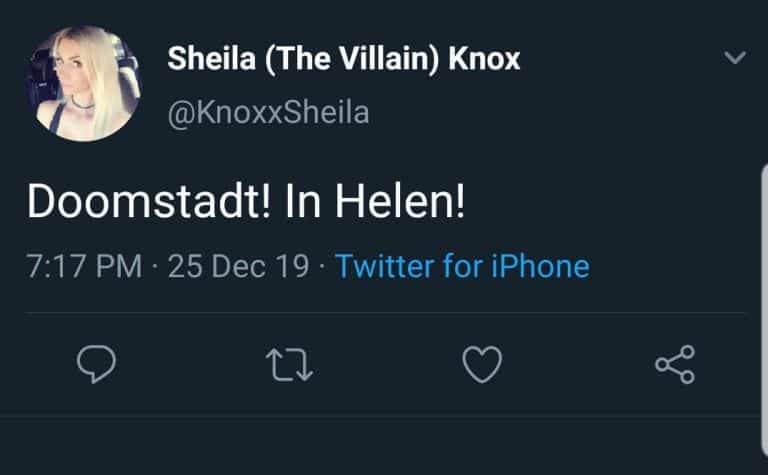
Task: Click the tweet text In Helen!
Action: point(375,201)
